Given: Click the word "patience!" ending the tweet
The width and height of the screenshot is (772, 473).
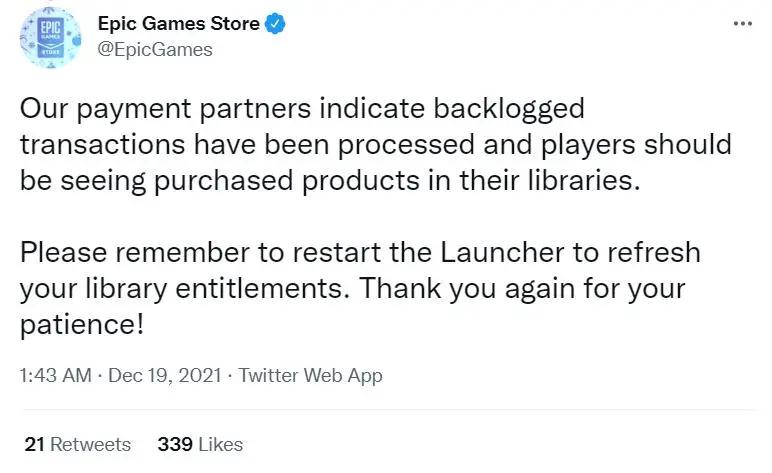Looking at the screenshot, I should click(81, 324).
